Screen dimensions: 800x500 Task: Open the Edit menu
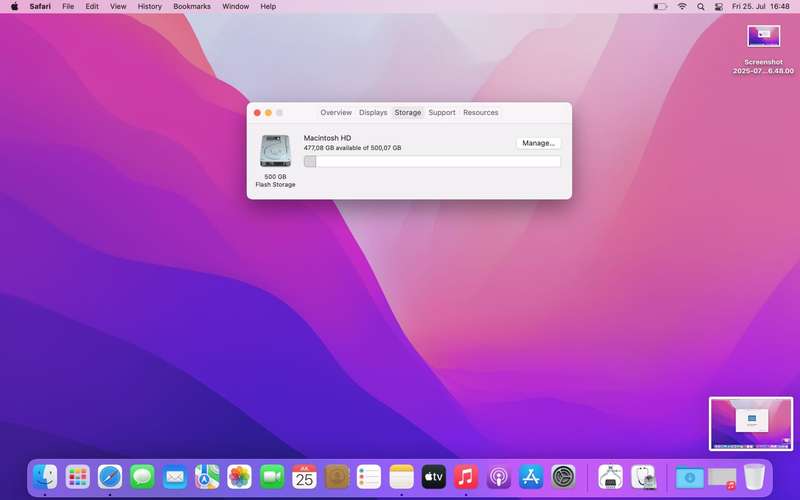[92, 7]
